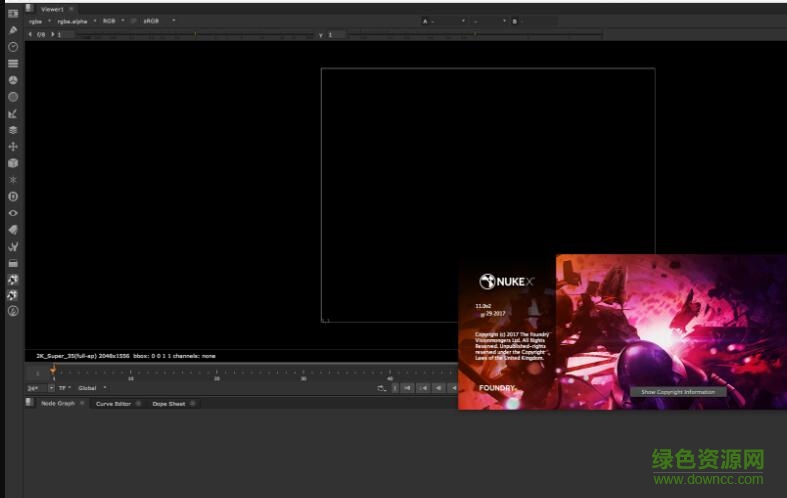787x498 pixels.
Task: Open the Transform nodes move icon
Action: tap(13, 146)
